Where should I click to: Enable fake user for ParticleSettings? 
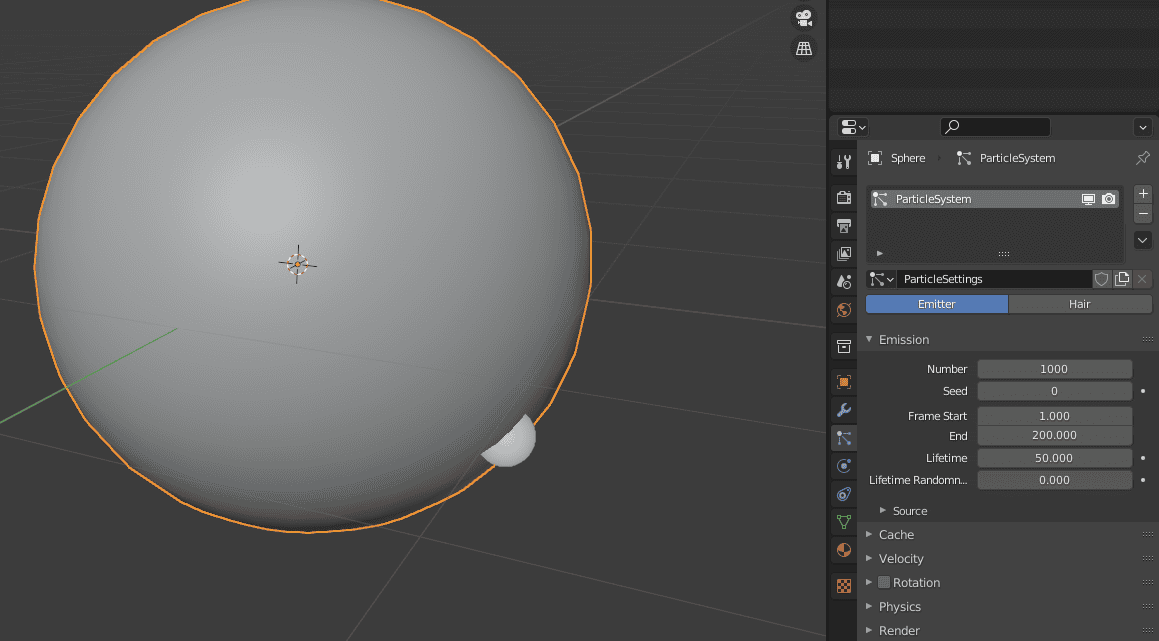(x=1101, y=279)
